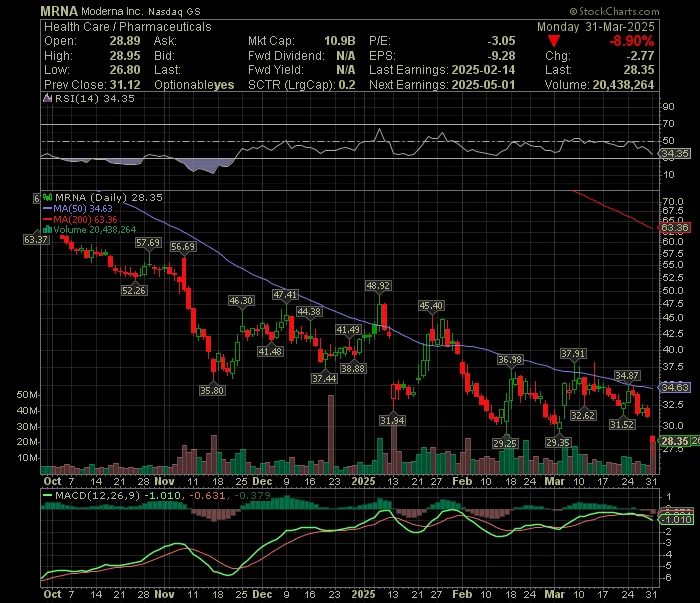Click the 29.35 low label
The width and height of the screenshot is (700, 603).
click(x=558, y=442)
